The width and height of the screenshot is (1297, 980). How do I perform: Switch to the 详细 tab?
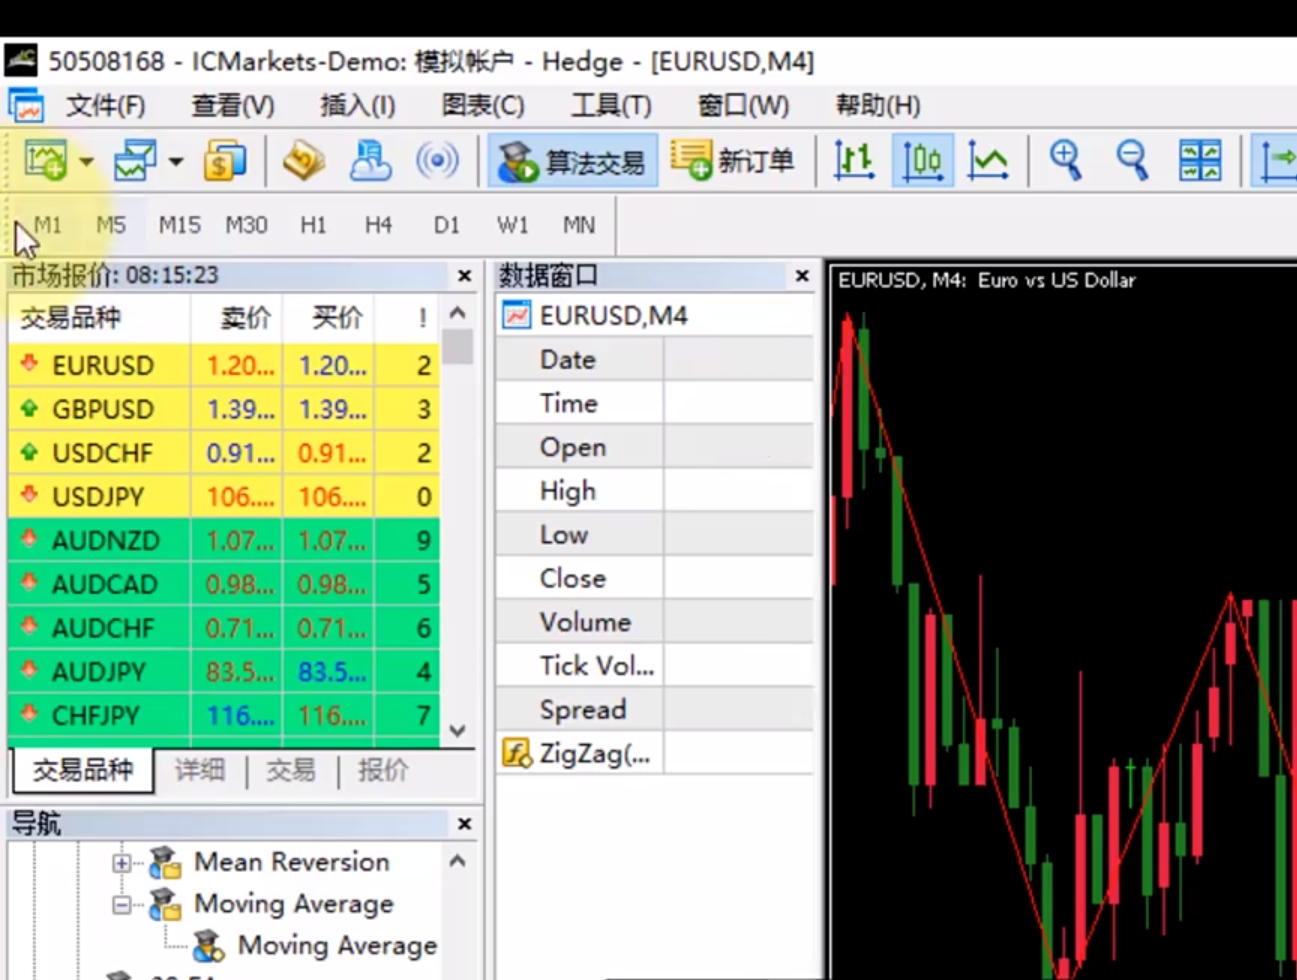(x=200, y=770)
